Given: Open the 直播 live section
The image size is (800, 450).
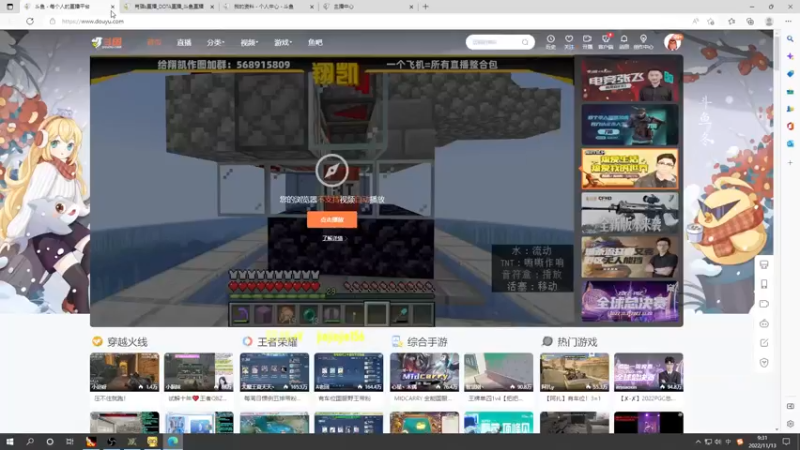Looking at the screenshot, I should tap(184, 42).
